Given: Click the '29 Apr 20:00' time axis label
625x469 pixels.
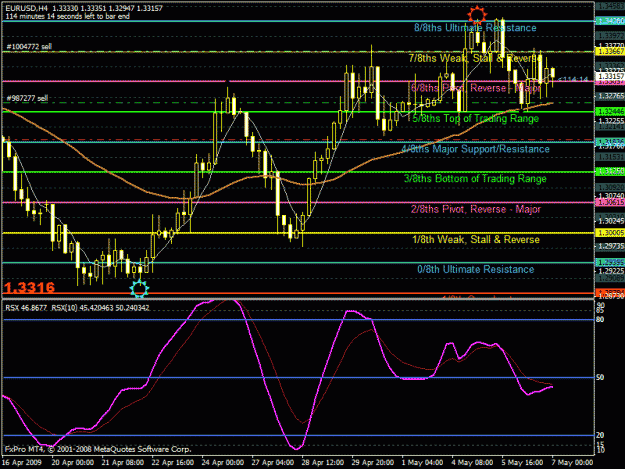Looking at the screenshot, I should coord(373,463).
